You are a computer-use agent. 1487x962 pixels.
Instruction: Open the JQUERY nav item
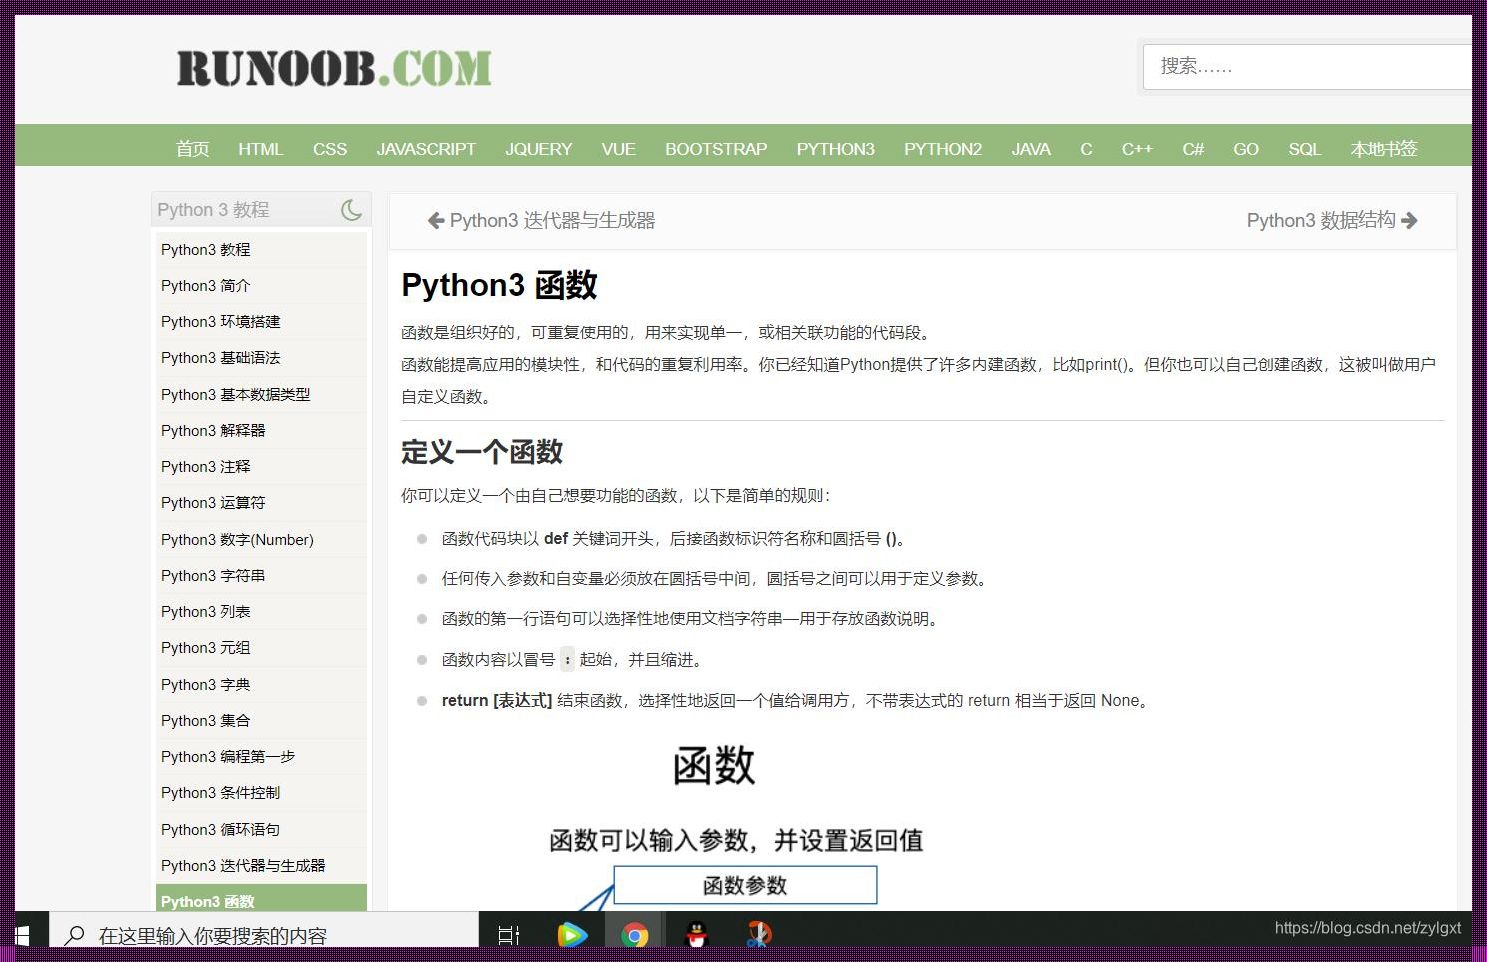(539, 149)
